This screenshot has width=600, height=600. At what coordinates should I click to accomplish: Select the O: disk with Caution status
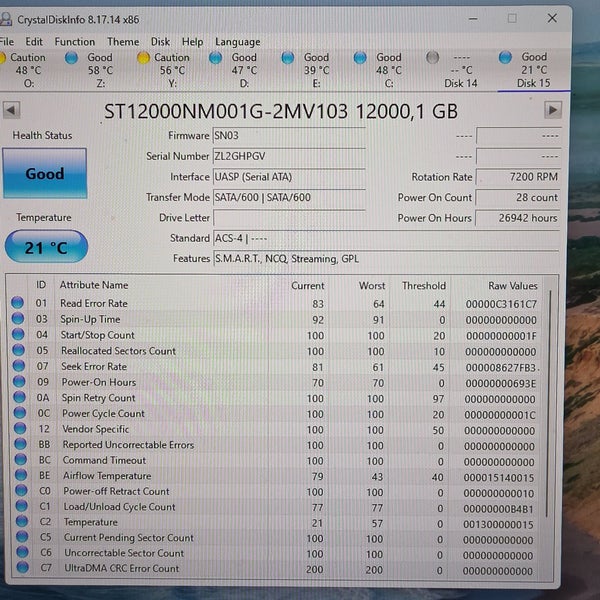(x=23, y=70)
